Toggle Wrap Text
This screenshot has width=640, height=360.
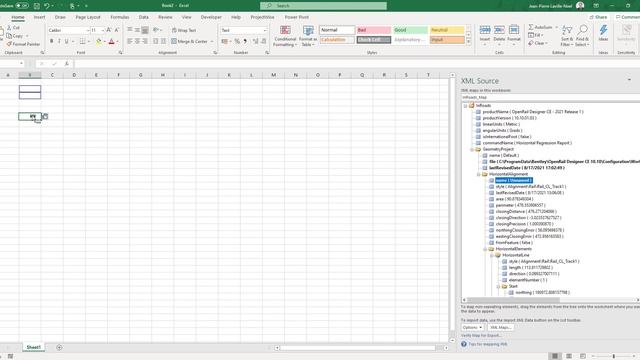[184, 30]
